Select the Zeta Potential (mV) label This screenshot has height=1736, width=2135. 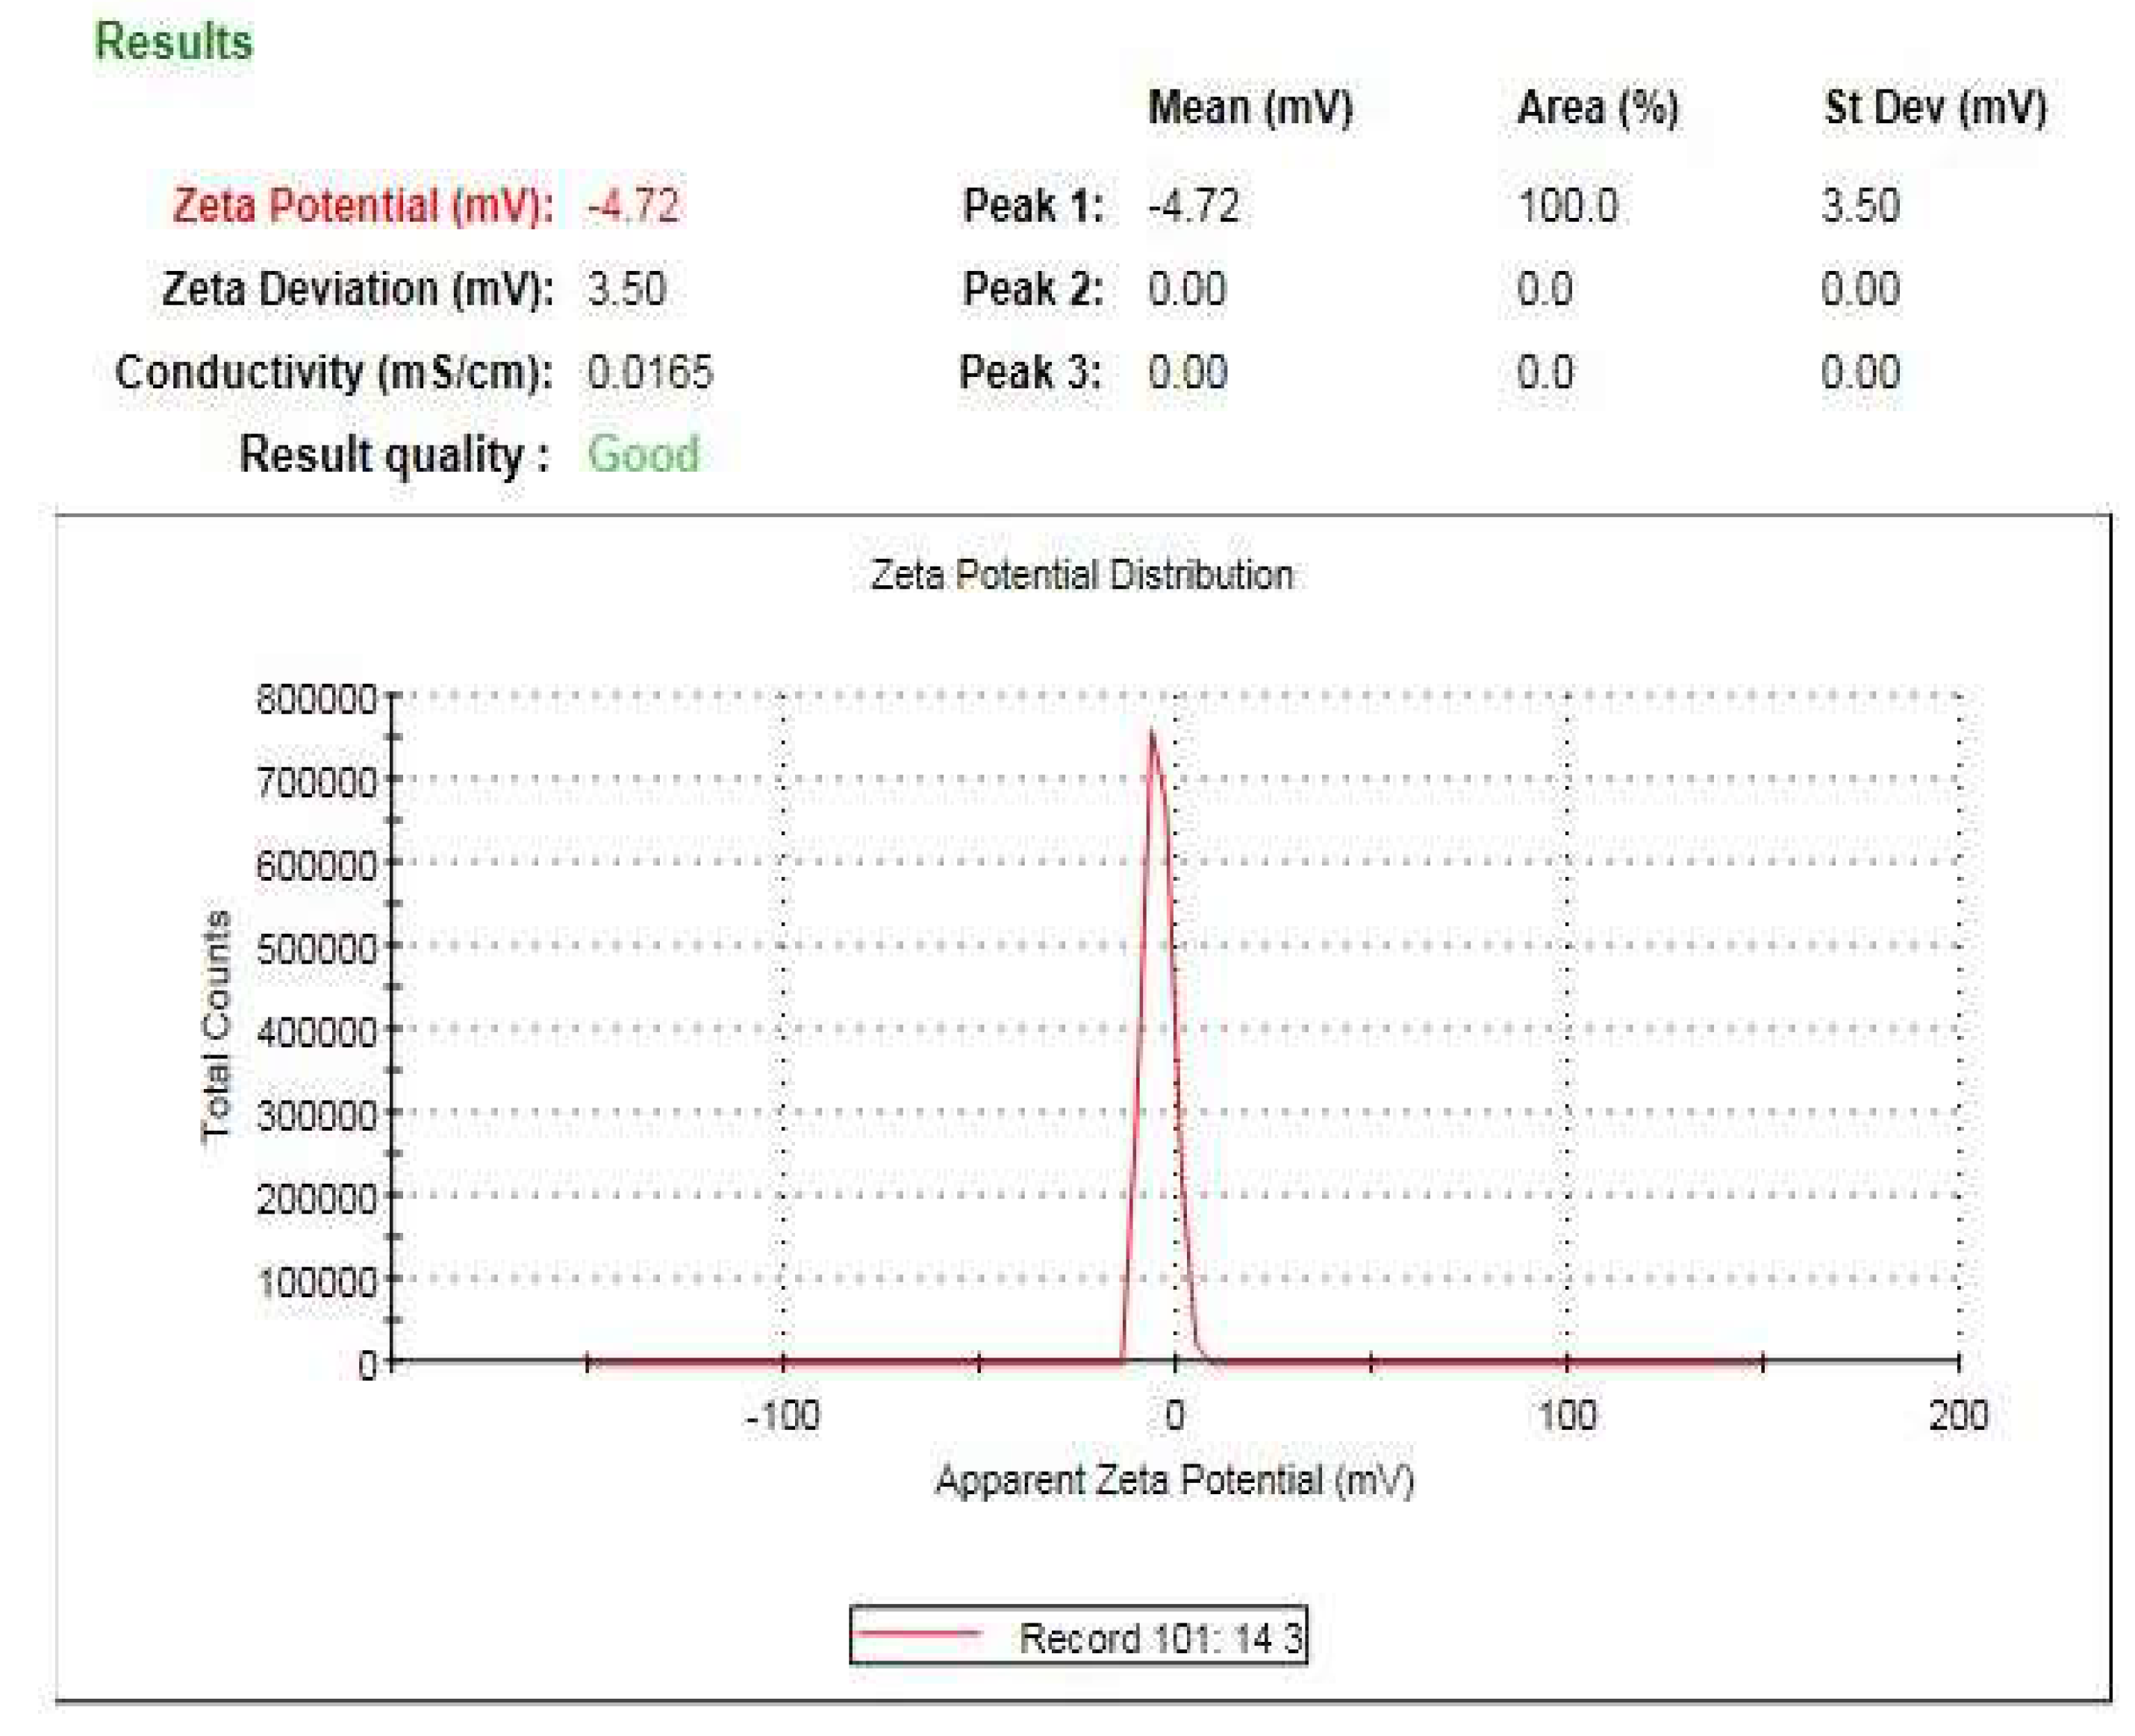pyautogui.click(x=362, y=207)
